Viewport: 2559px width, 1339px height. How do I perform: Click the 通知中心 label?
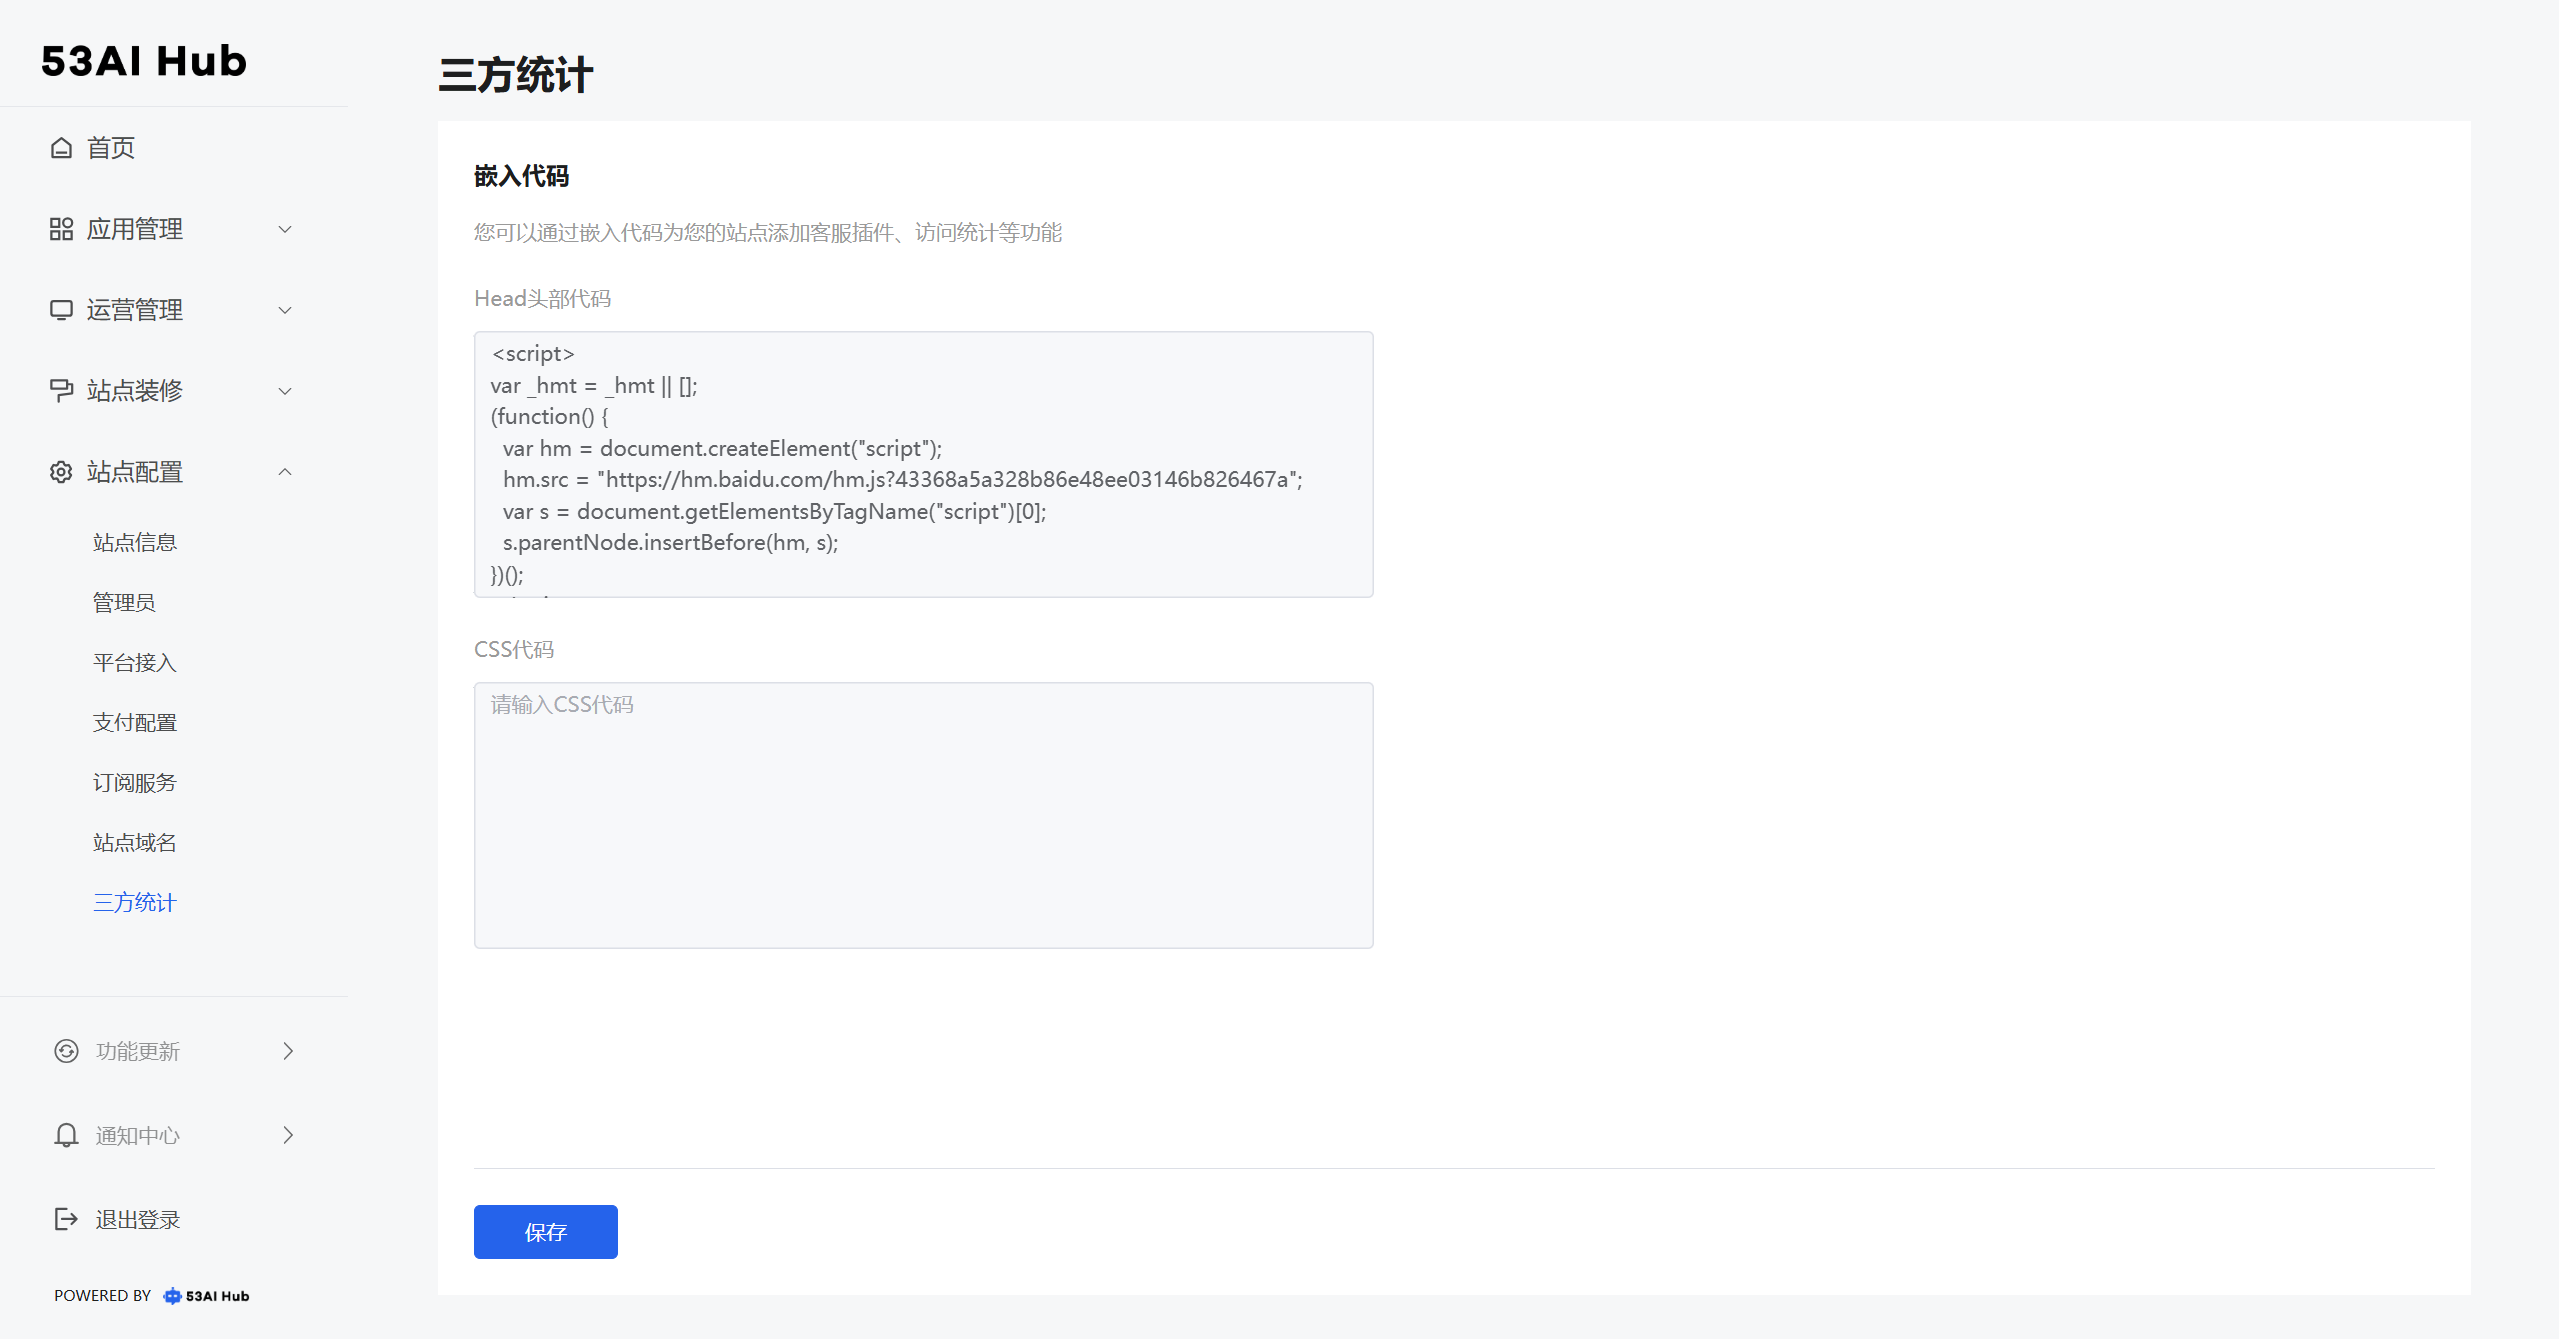point(138,1135)
